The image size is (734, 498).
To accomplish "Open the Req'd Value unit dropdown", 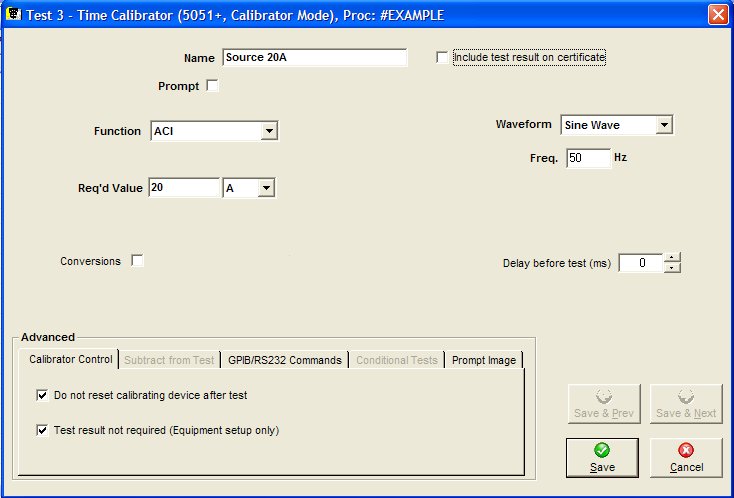I will pyautogui.click(x=265, y=188).
